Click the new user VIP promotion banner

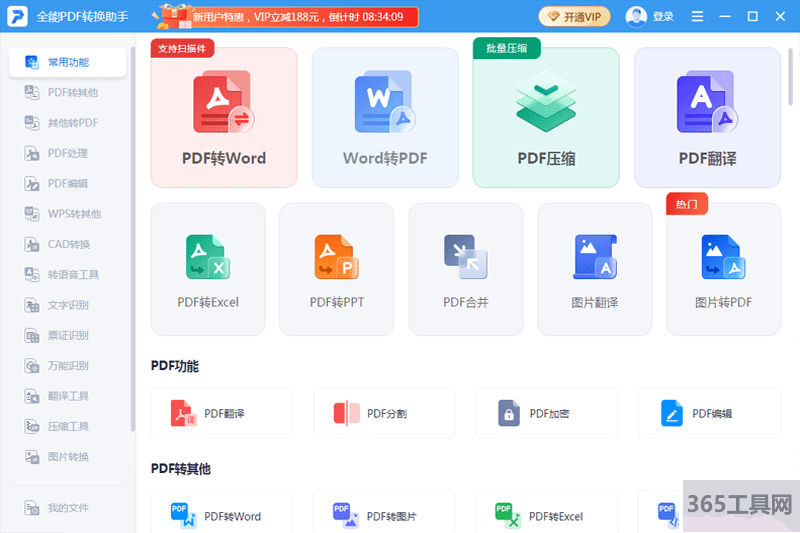285,16
